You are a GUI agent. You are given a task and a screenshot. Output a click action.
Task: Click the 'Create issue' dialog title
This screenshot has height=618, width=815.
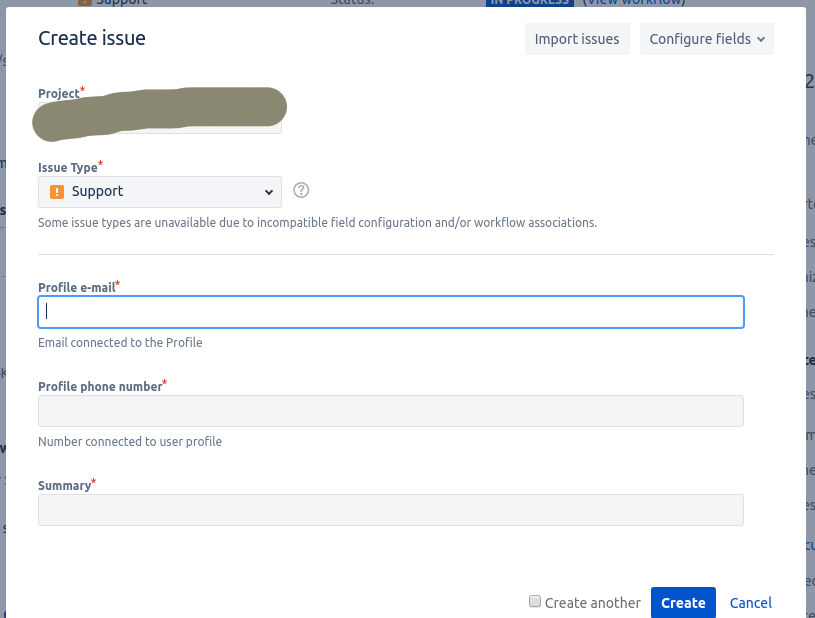92,38
